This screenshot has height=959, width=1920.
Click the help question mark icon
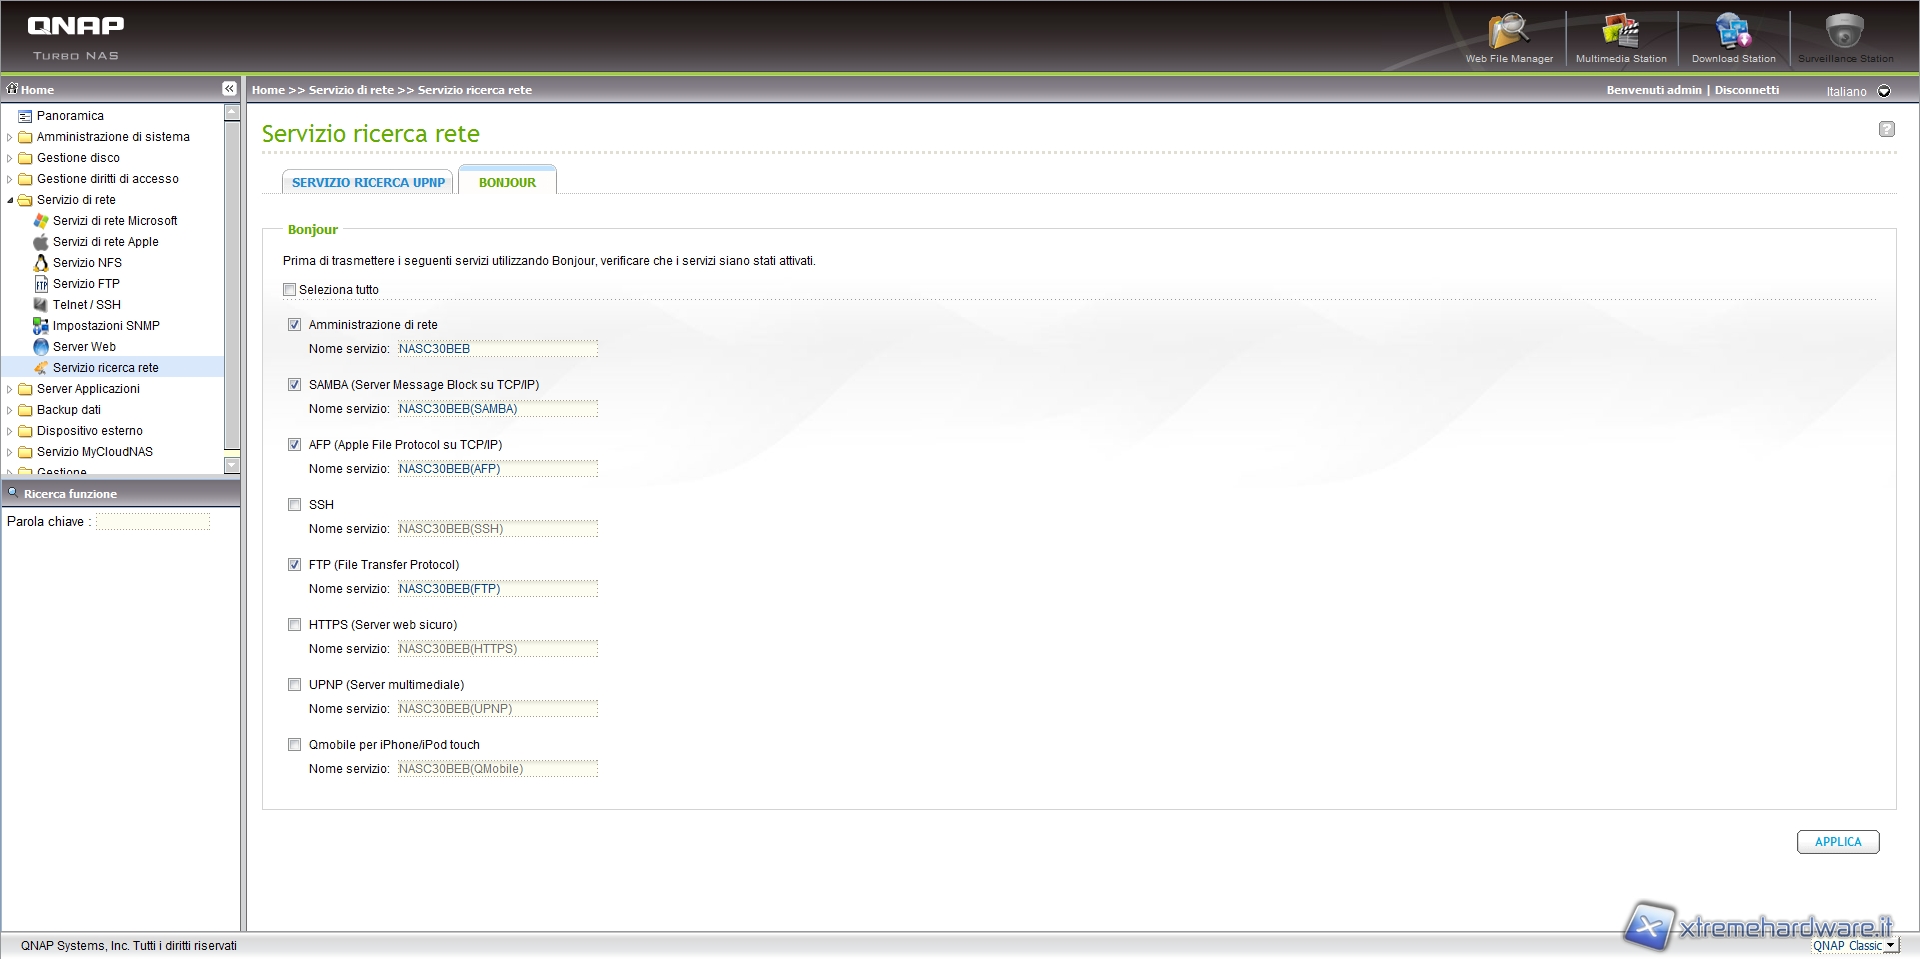(1886, 129)
